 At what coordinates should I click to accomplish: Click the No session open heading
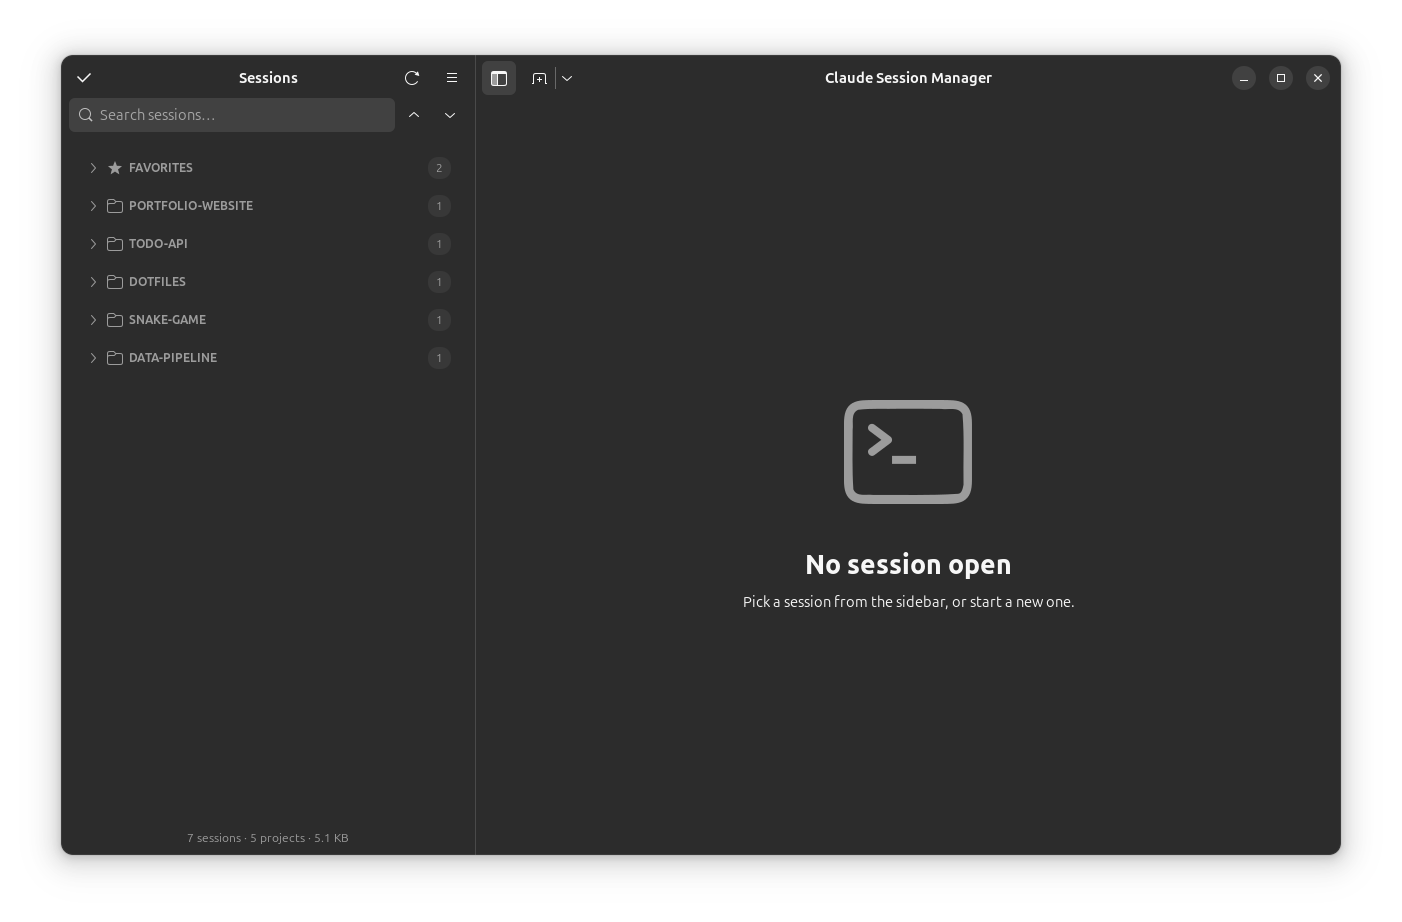tap(908, 565)
